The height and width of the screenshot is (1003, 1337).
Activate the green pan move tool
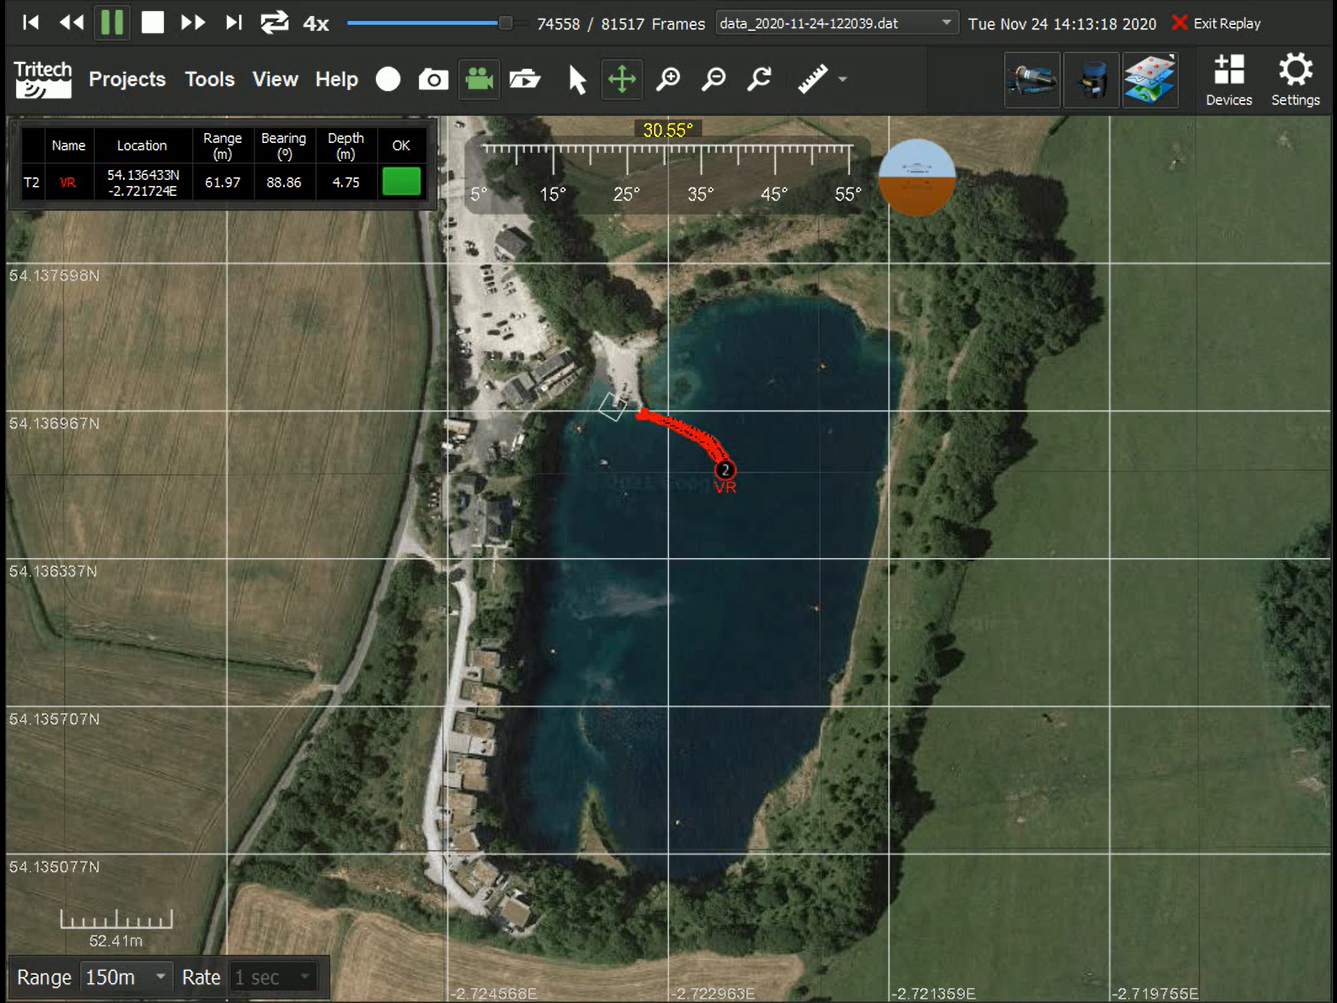(622, 79)
